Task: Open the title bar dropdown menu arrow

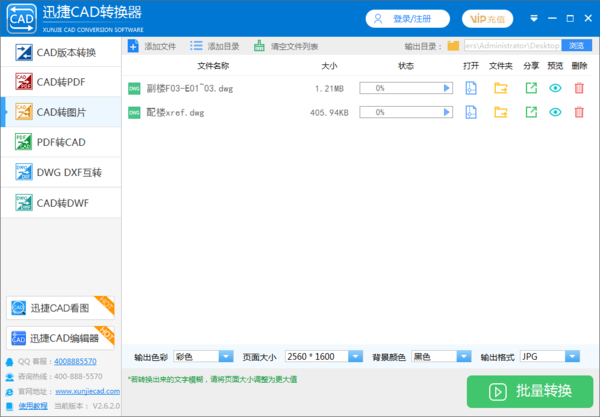Action: tap(534, 18)
